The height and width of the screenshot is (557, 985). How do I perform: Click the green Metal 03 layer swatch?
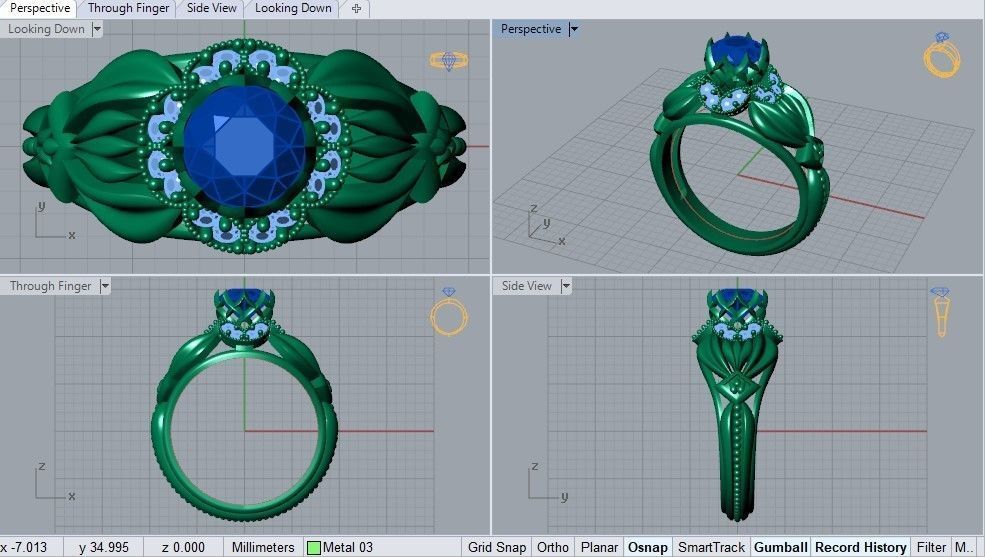coord(313,548)
